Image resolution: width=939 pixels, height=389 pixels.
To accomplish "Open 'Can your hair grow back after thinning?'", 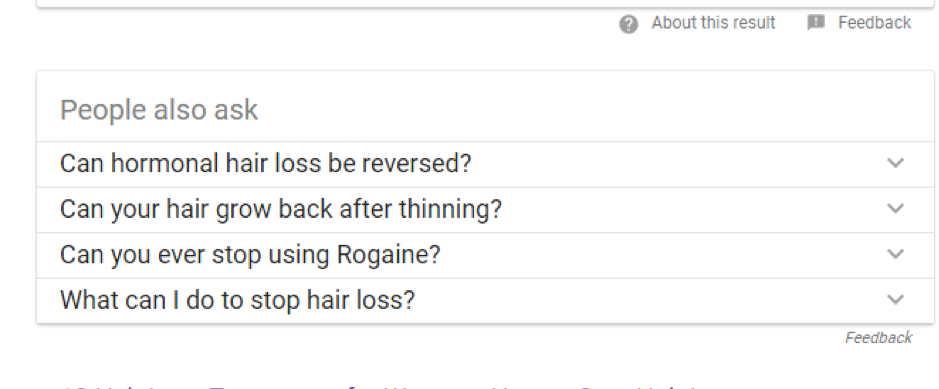I will [x=477, y=209].
